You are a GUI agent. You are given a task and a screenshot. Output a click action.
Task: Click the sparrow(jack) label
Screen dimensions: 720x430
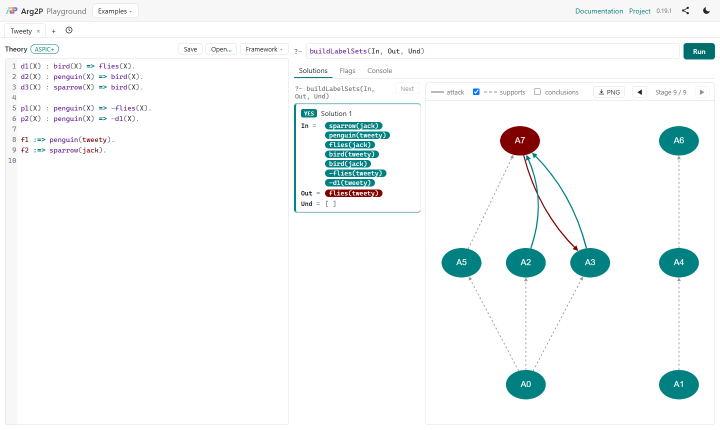coord(354,126)
